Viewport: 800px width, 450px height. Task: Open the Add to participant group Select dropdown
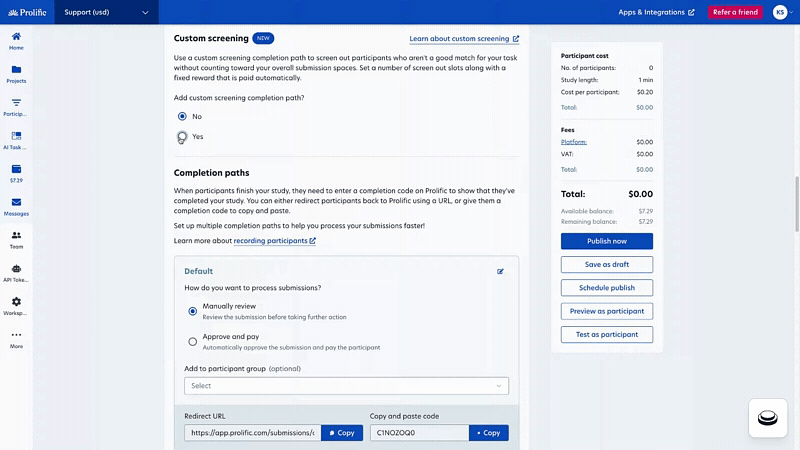[346, 386]
